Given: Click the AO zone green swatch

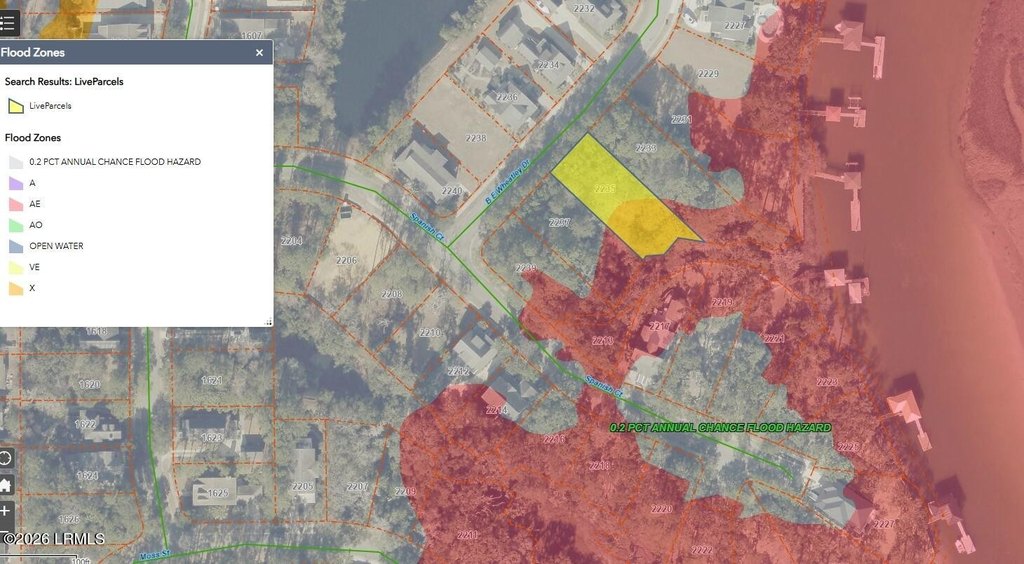Looking at the screenshot, I should pos(15,225).
